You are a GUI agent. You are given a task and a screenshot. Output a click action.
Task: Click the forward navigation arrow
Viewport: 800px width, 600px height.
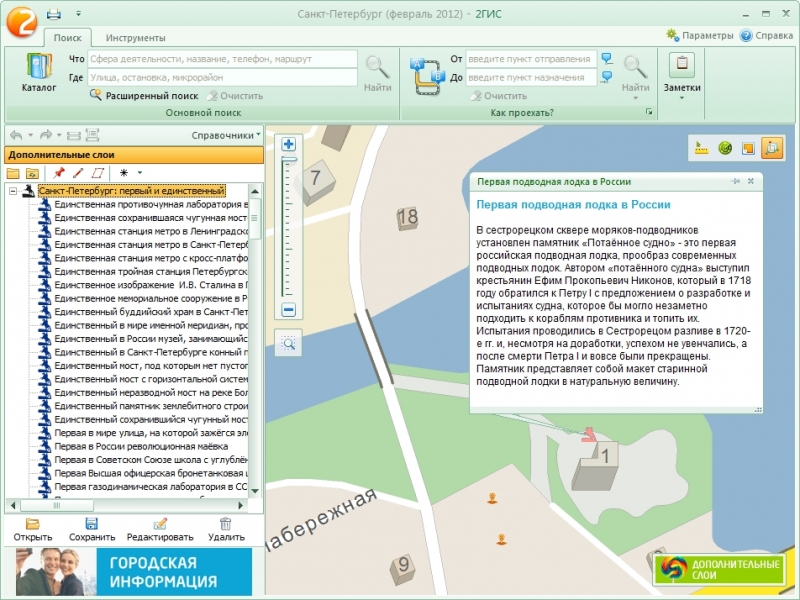click(45, 135)
